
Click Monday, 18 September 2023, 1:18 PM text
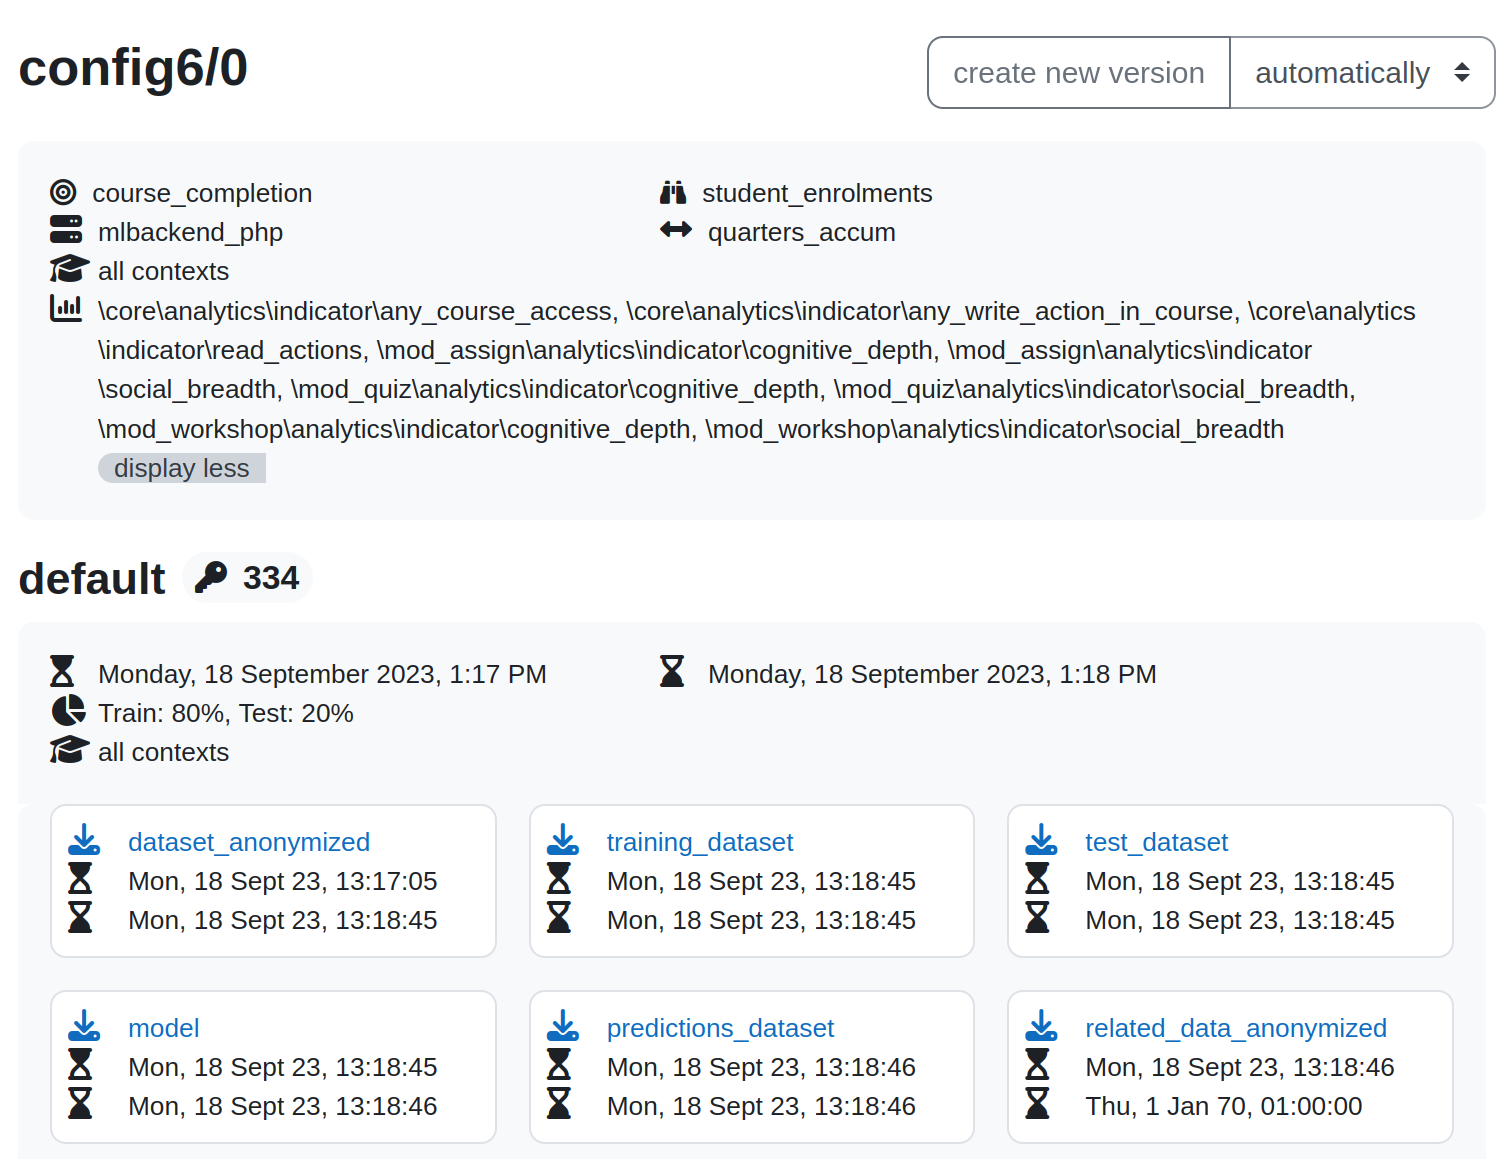pyautogui.click(x=932, y=674)
